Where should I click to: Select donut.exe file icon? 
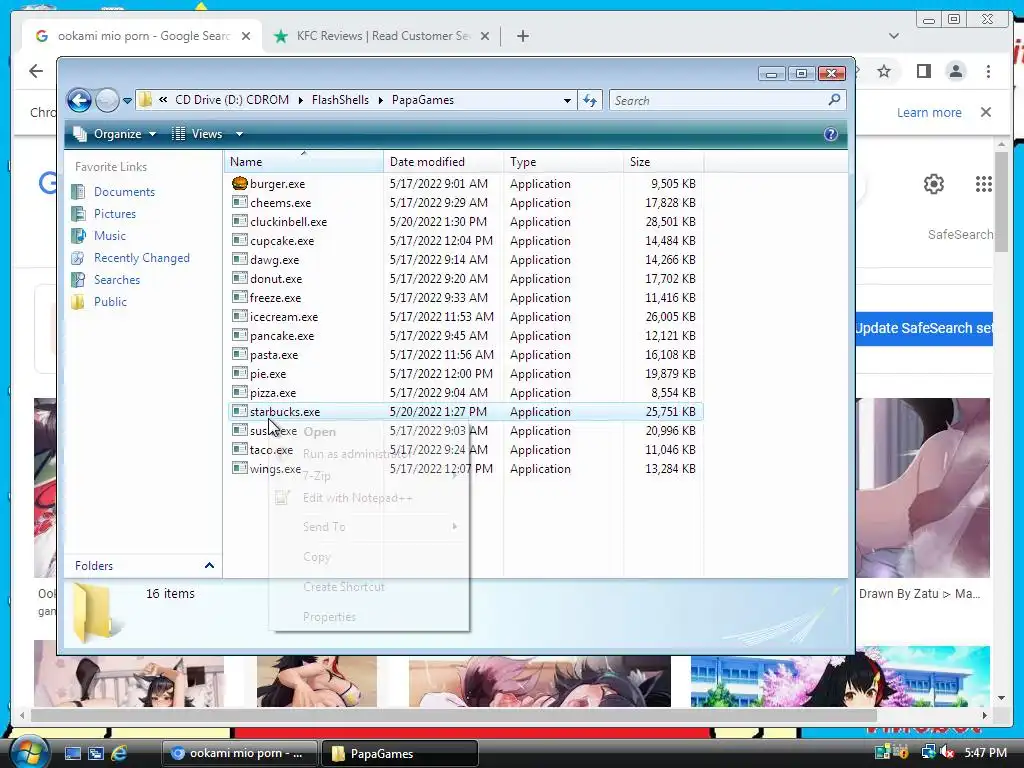click(x=240, y=278)
